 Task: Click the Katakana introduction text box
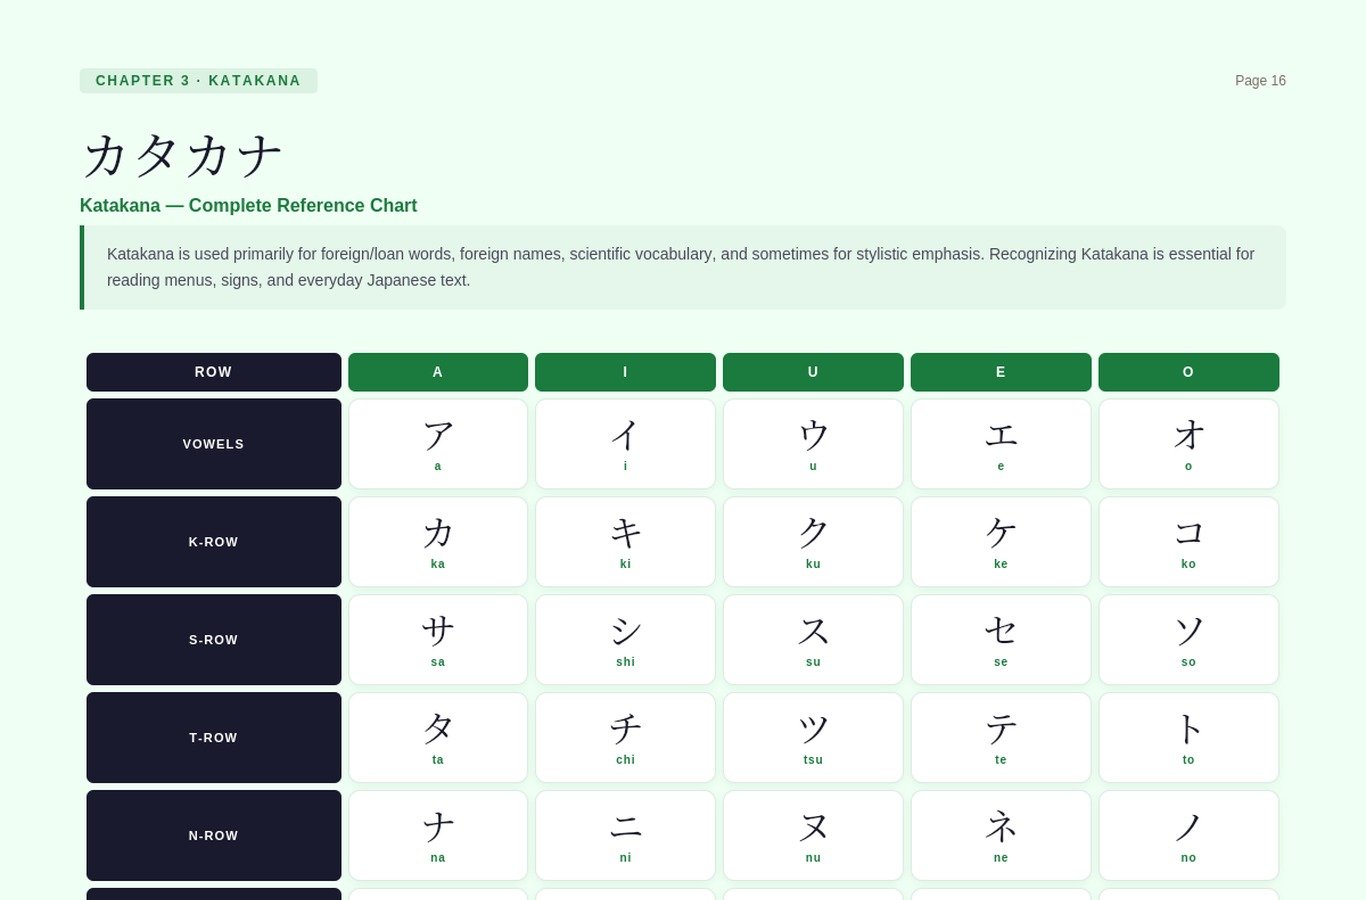tap(683, 267)
